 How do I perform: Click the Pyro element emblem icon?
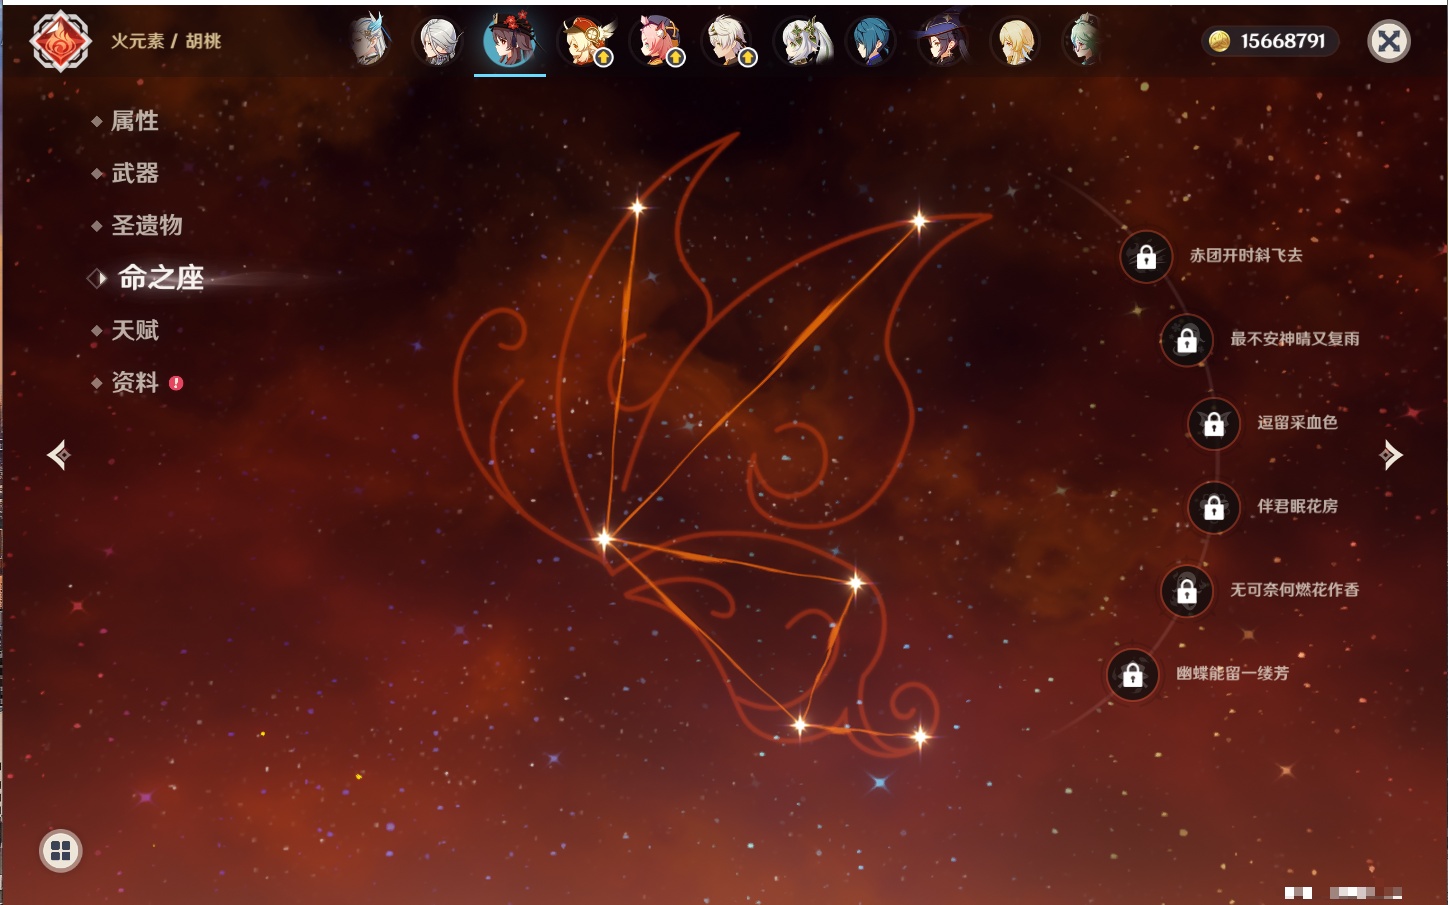click(x=61, y=41)
